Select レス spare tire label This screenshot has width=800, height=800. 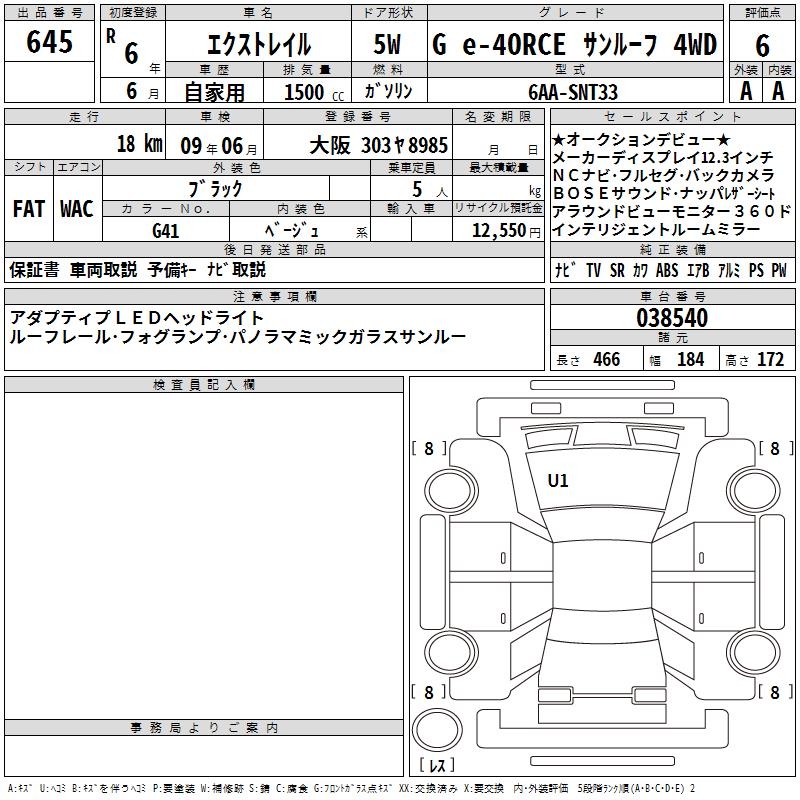click(x=437, y=765)
